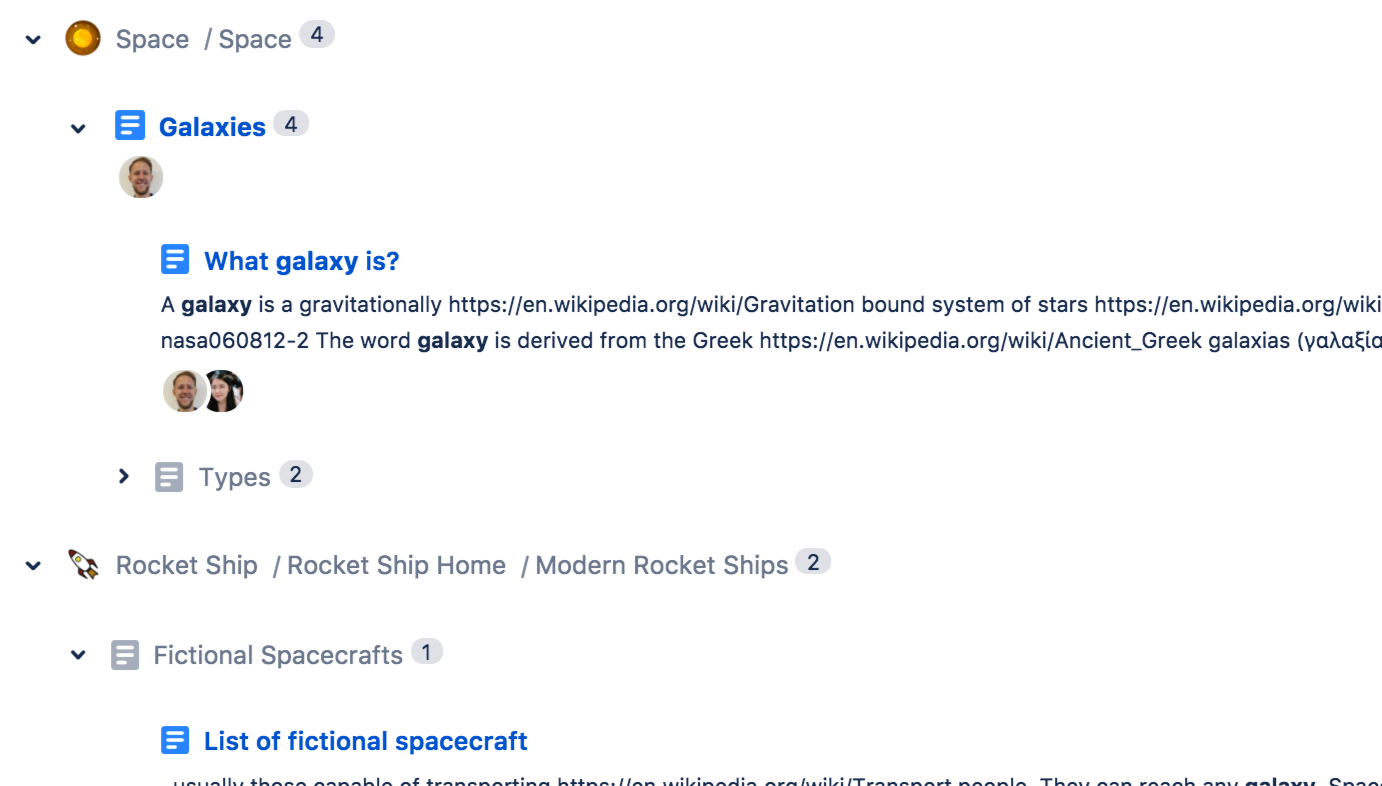
Task: Open the What galaxy is? page
Action: coord(301,260)
